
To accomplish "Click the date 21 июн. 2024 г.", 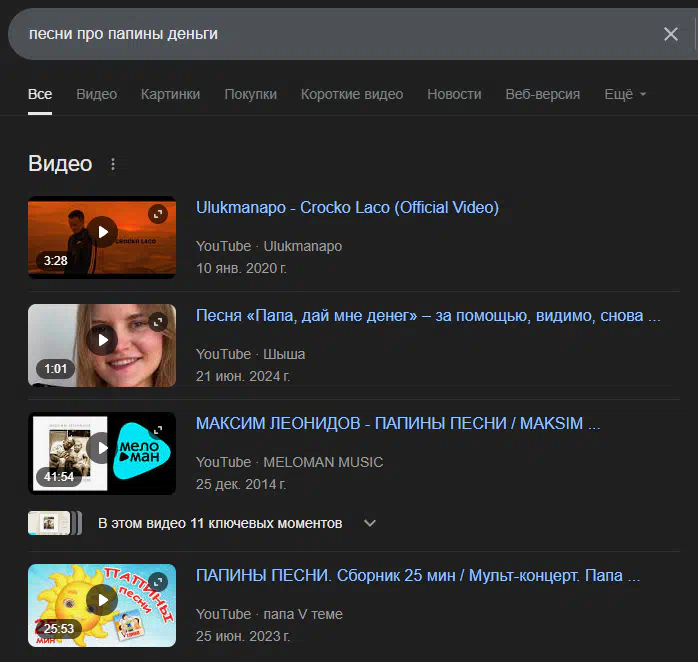I will point(243,377).
